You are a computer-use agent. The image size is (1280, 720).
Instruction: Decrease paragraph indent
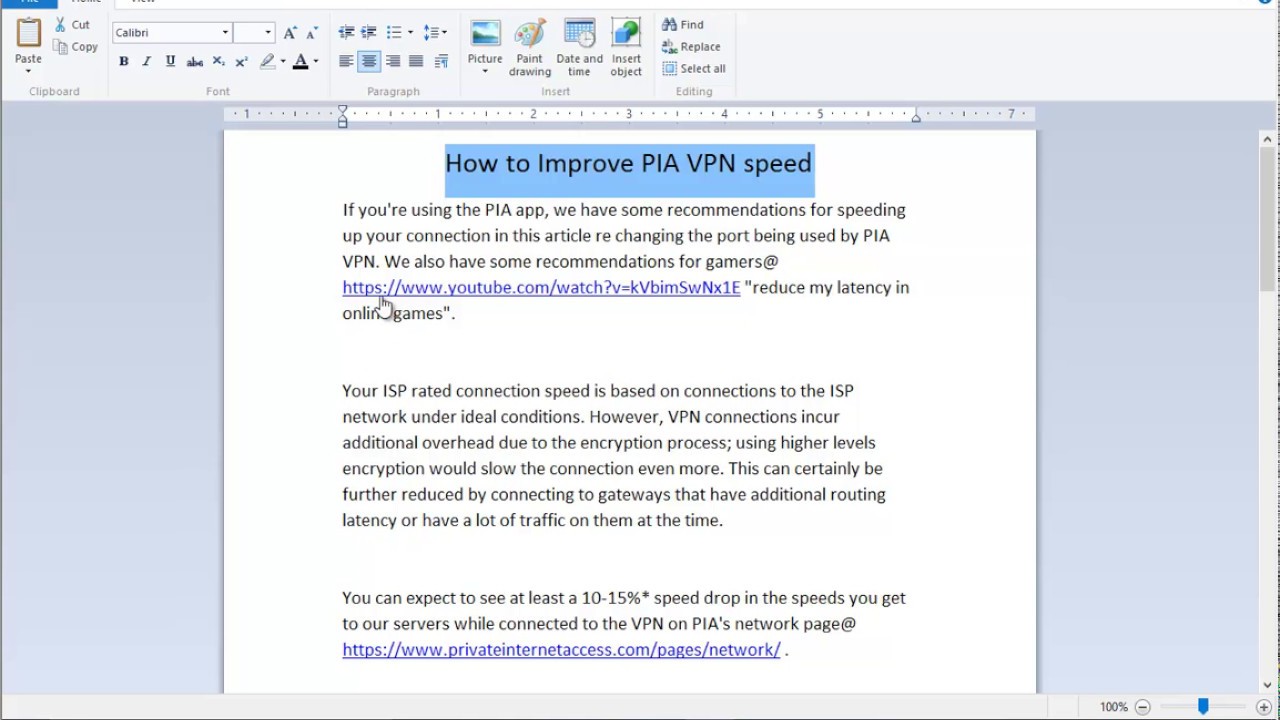click(346, 33)
